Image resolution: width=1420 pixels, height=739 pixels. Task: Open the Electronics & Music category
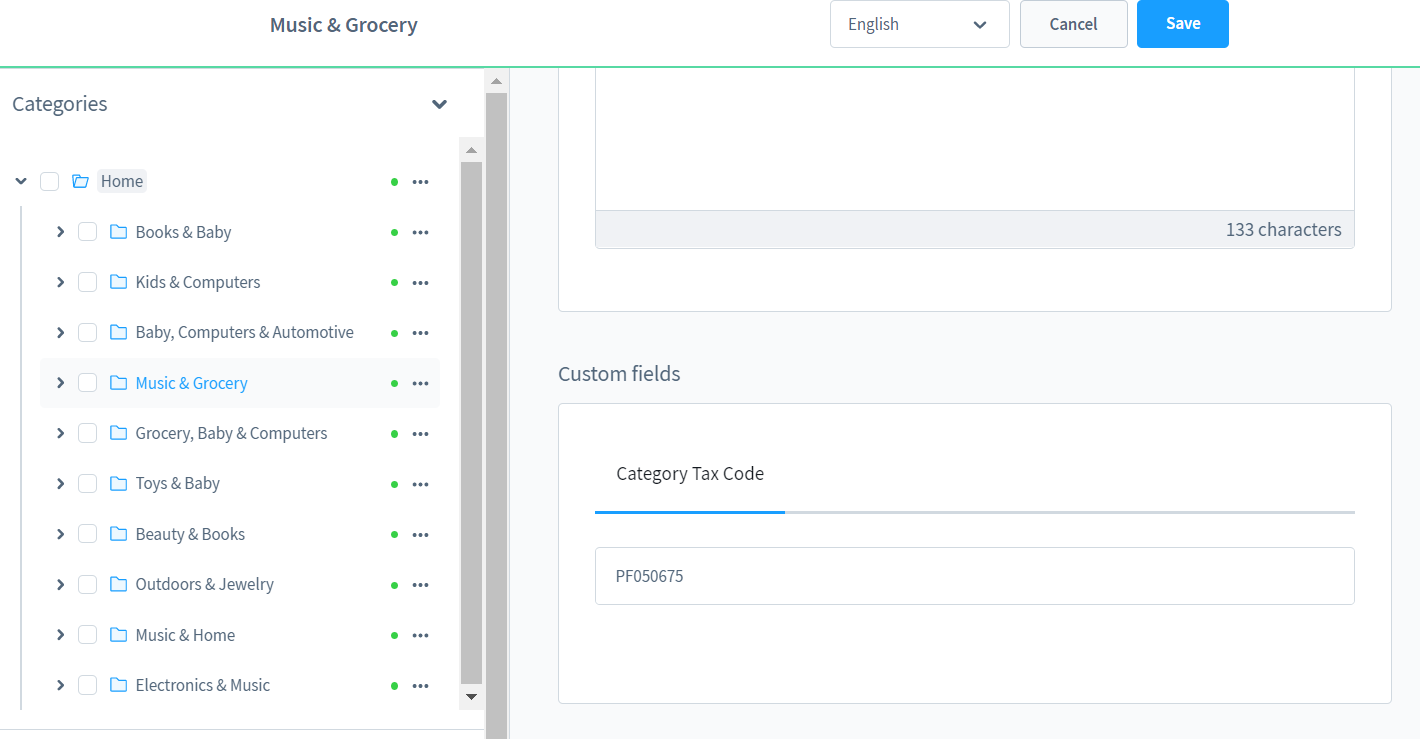[202, 685]
